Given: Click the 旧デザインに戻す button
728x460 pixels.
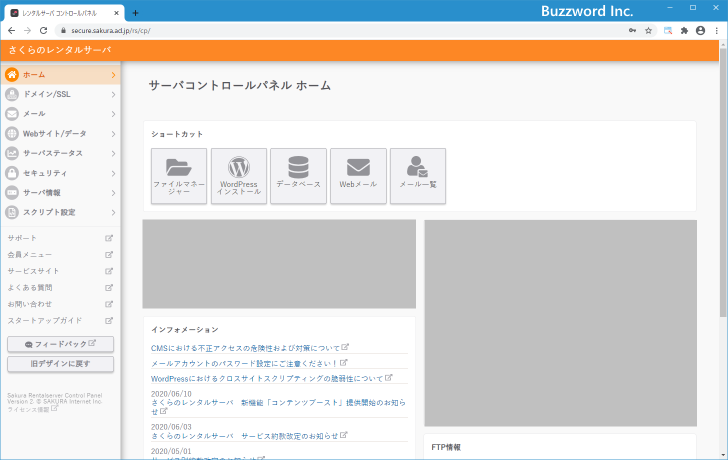Looking at the screenshot, I should [60, 364].
